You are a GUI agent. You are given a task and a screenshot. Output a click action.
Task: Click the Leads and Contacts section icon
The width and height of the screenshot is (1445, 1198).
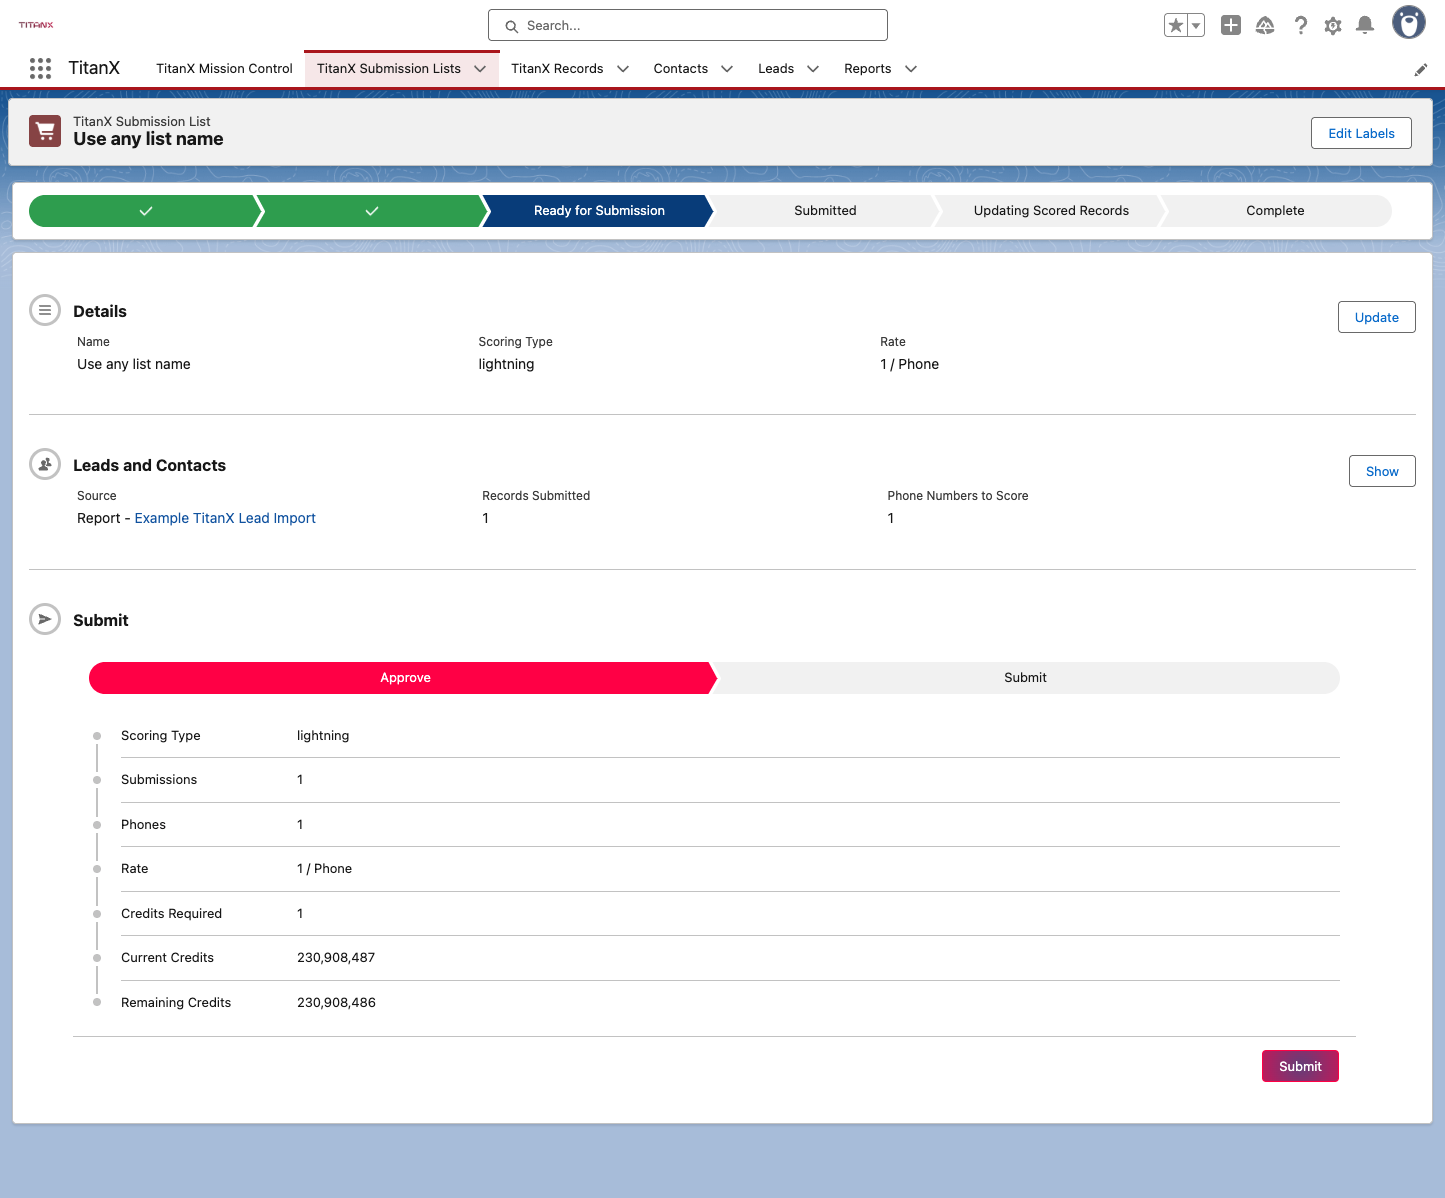(x=45, y=464)
